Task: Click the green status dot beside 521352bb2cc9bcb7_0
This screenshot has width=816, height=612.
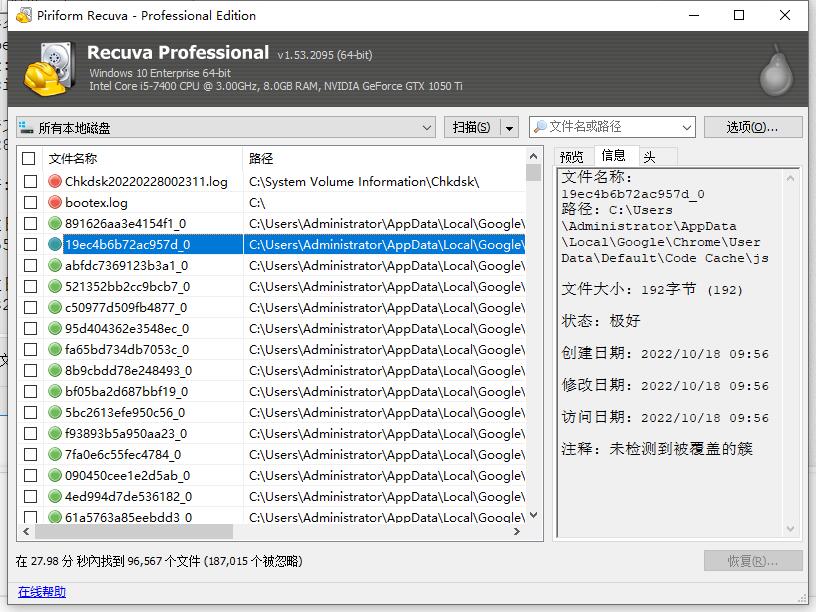Action: 55,286
